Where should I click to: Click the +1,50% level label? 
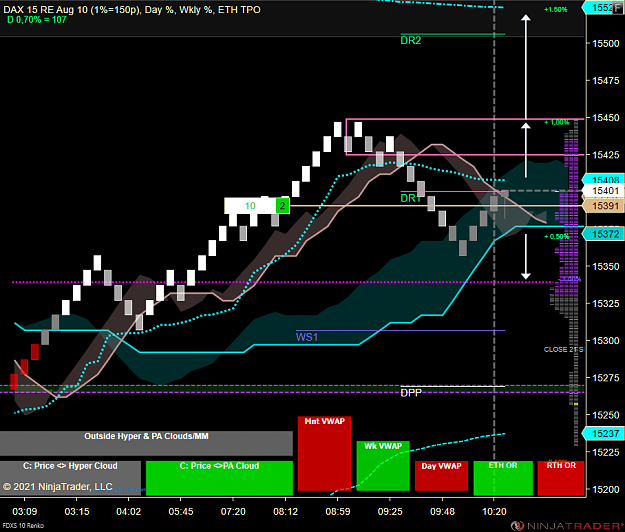[555, 10]
